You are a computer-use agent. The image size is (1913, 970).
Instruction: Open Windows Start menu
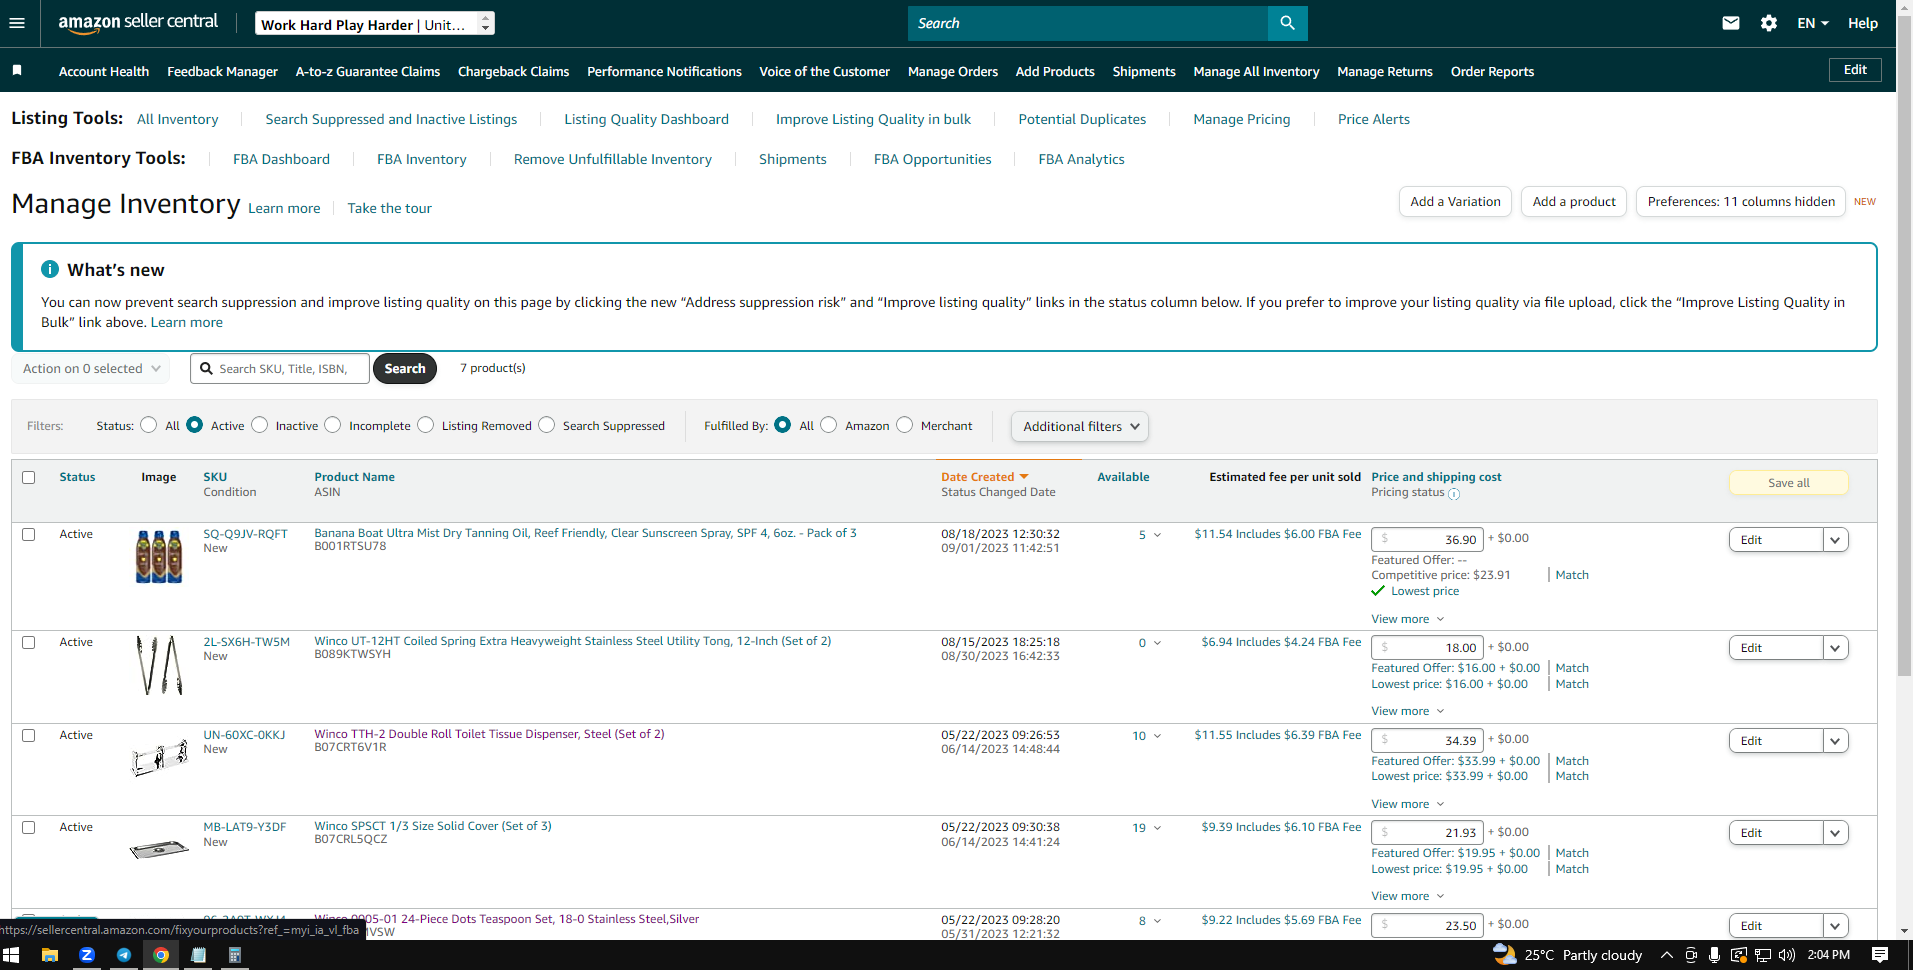point(12,955)
